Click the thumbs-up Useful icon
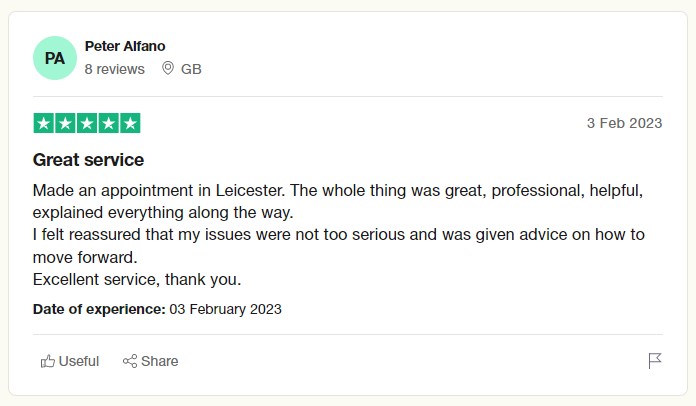The image size is (696, 406). tap(47, 361)
